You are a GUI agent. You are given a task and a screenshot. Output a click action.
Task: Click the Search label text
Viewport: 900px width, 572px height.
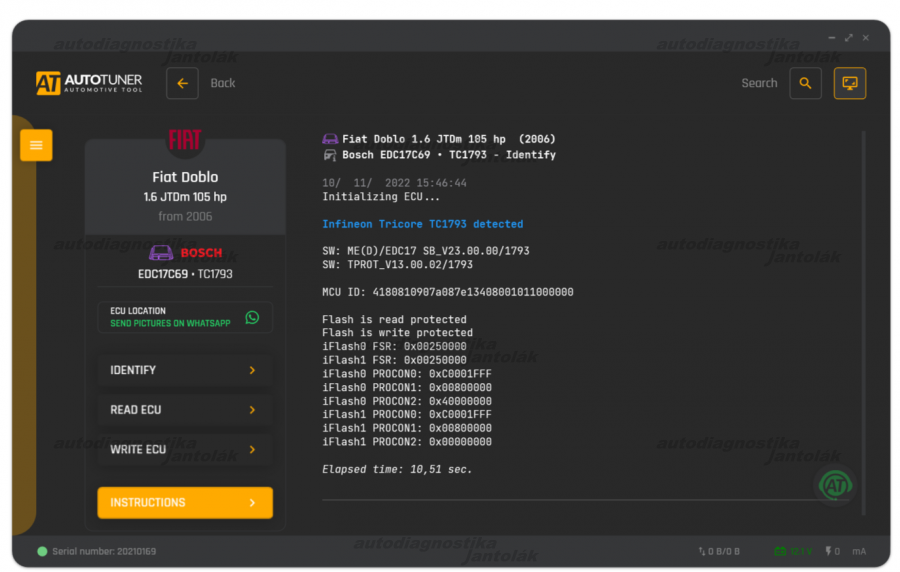point(759,83)
